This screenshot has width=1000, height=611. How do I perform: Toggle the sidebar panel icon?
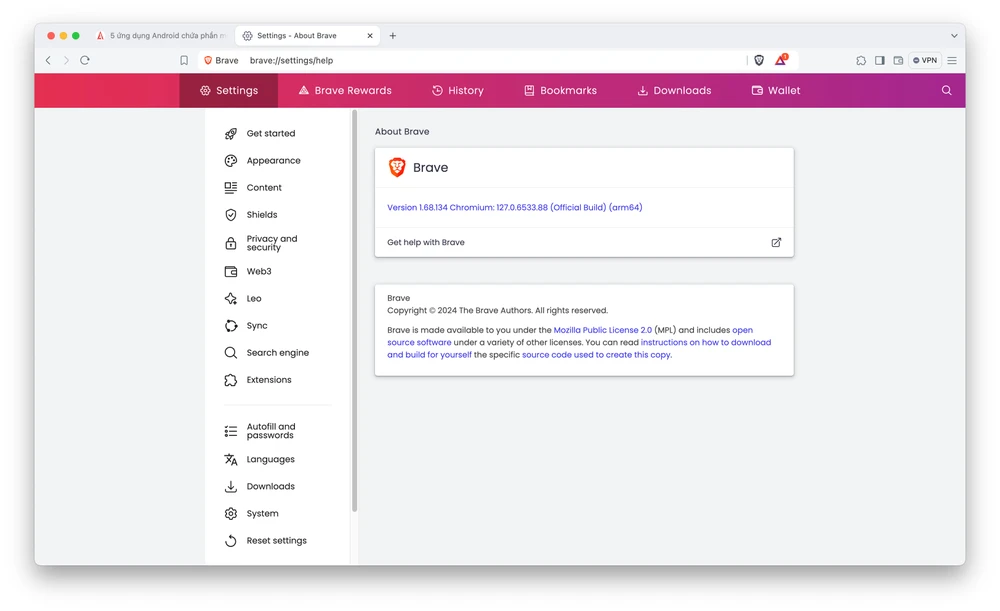coord(880,60)
